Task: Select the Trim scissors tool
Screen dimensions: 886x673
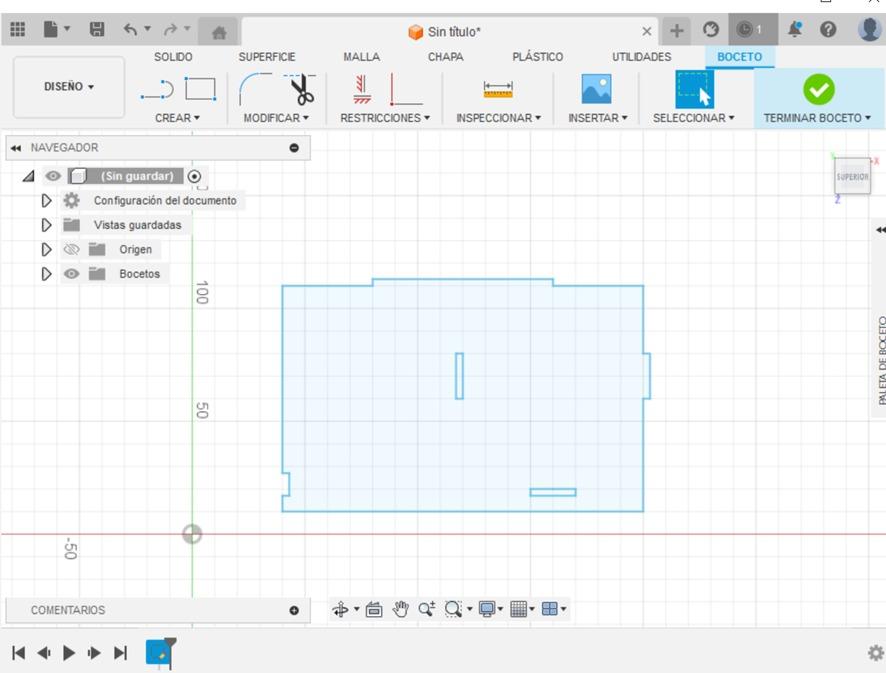Action: point(302,89)
